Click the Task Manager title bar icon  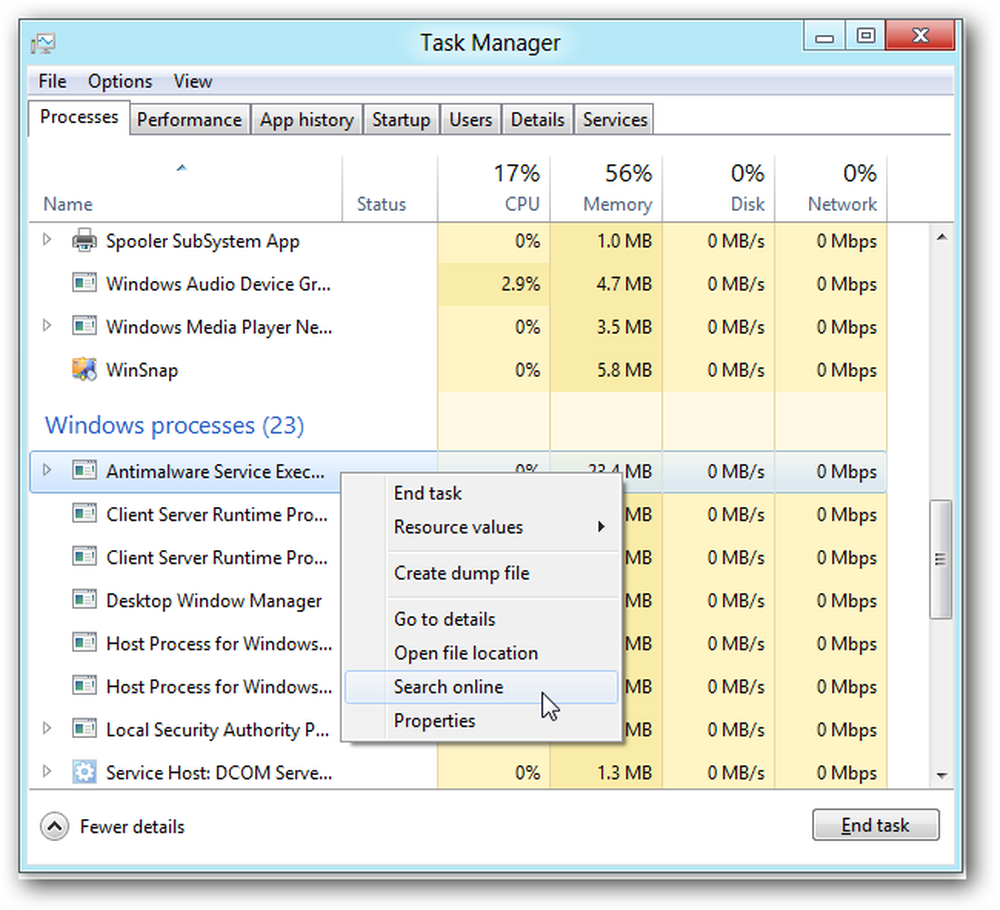(43, 43)
